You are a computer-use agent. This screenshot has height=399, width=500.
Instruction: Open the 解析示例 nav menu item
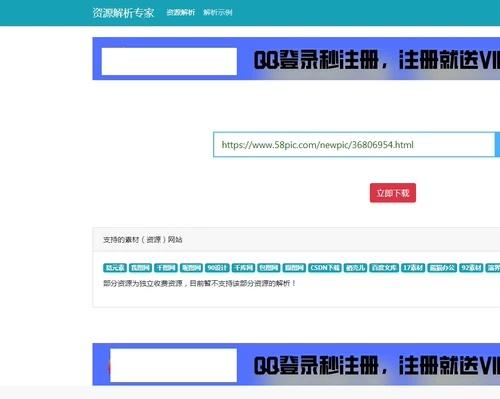218,13
